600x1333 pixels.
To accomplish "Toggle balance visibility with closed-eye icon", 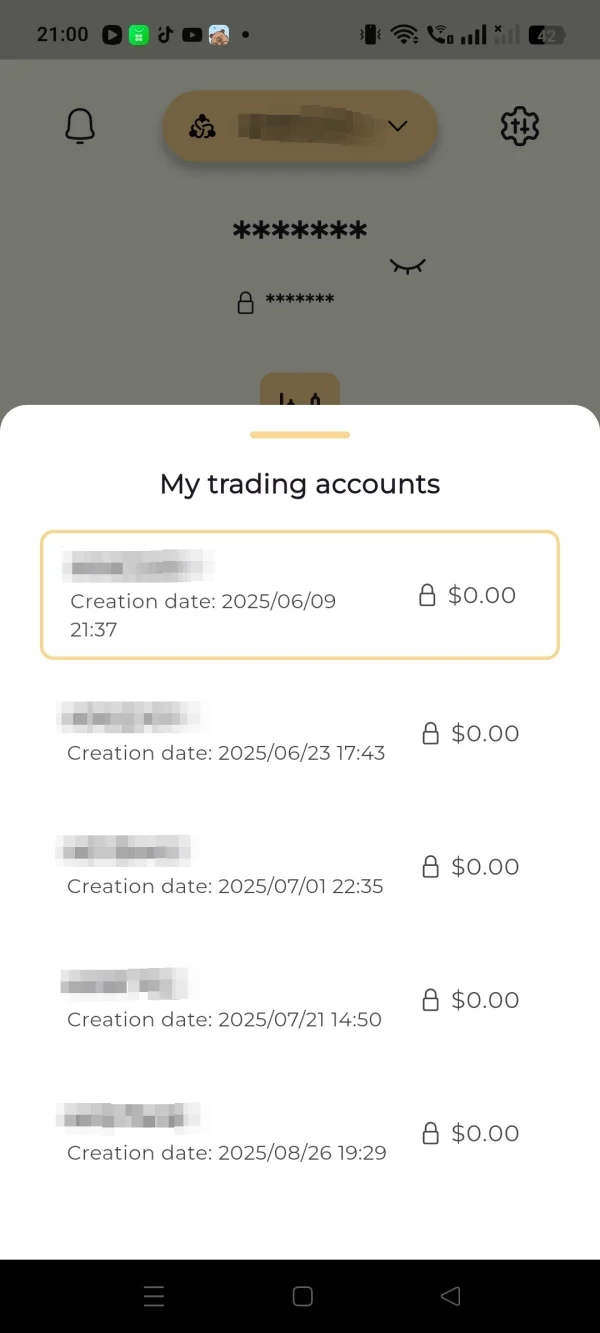I will pyautogui.click(x=407, y=266).
